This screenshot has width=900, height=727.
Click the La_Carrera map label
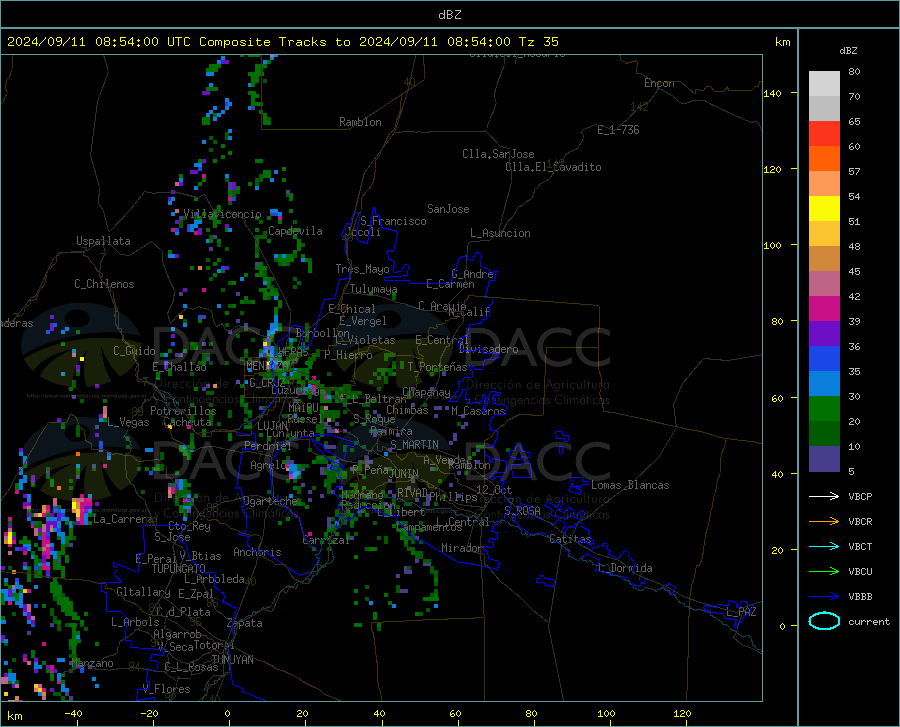click(x=123, y=519)
